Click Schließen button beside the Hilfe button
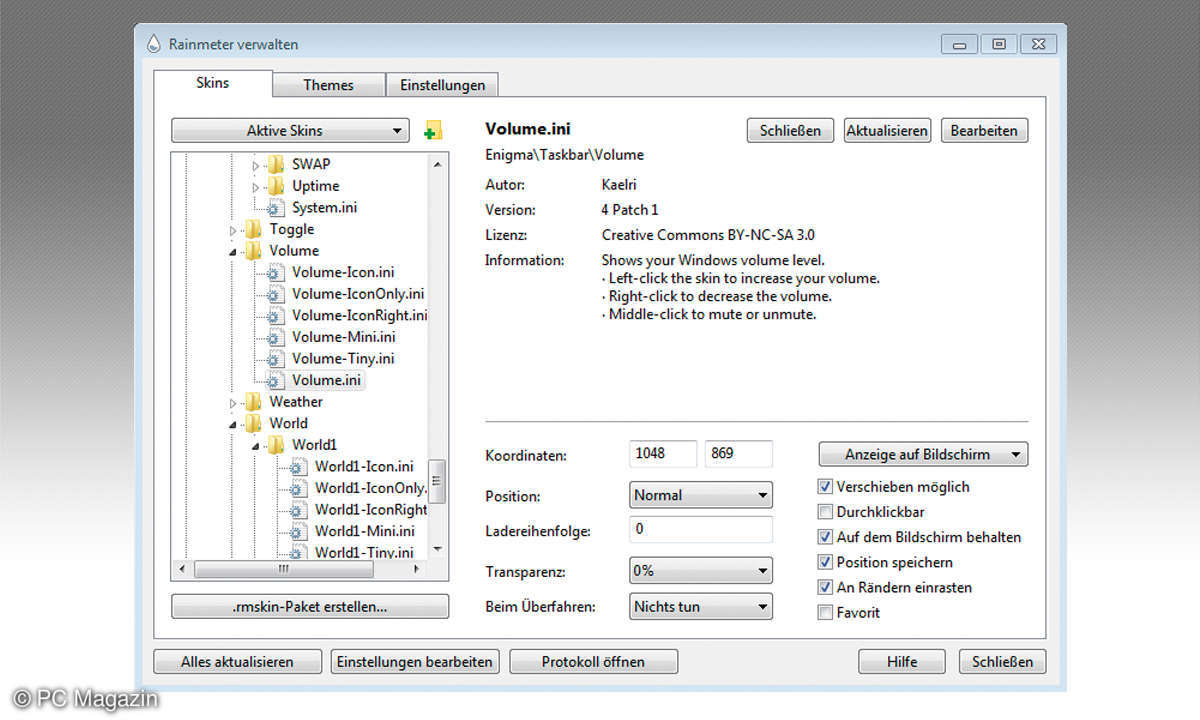This screenshot has height=720, width=1200. [x=1003, y=661]
